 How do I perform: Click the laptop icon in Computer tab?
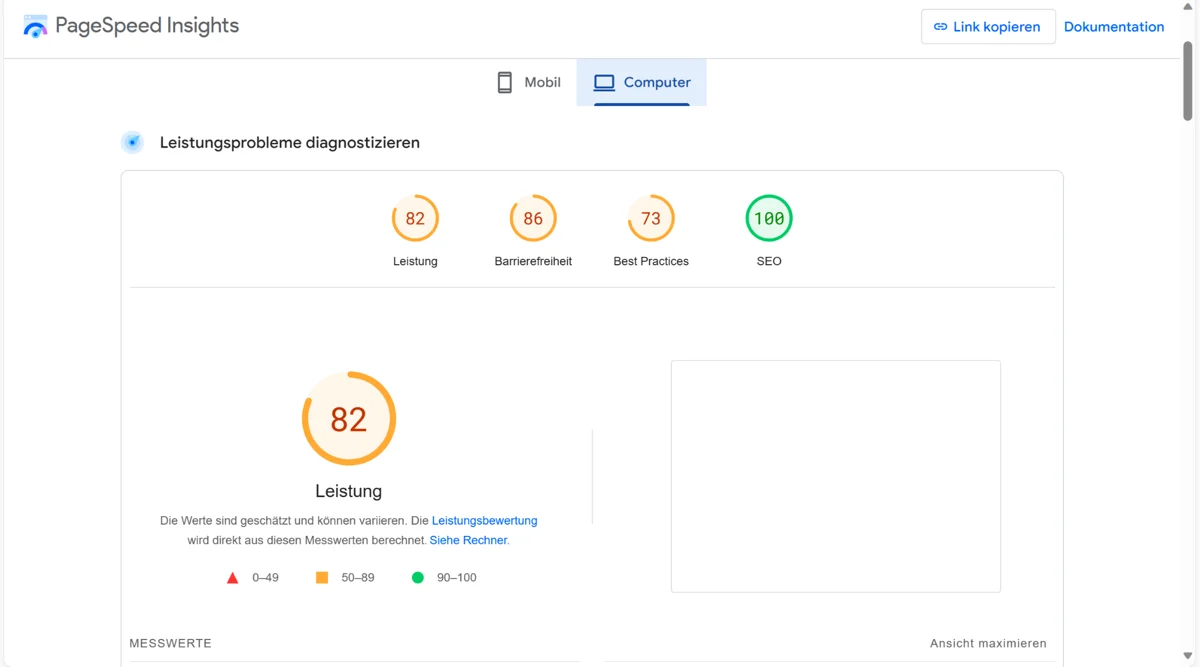[604, 83]
